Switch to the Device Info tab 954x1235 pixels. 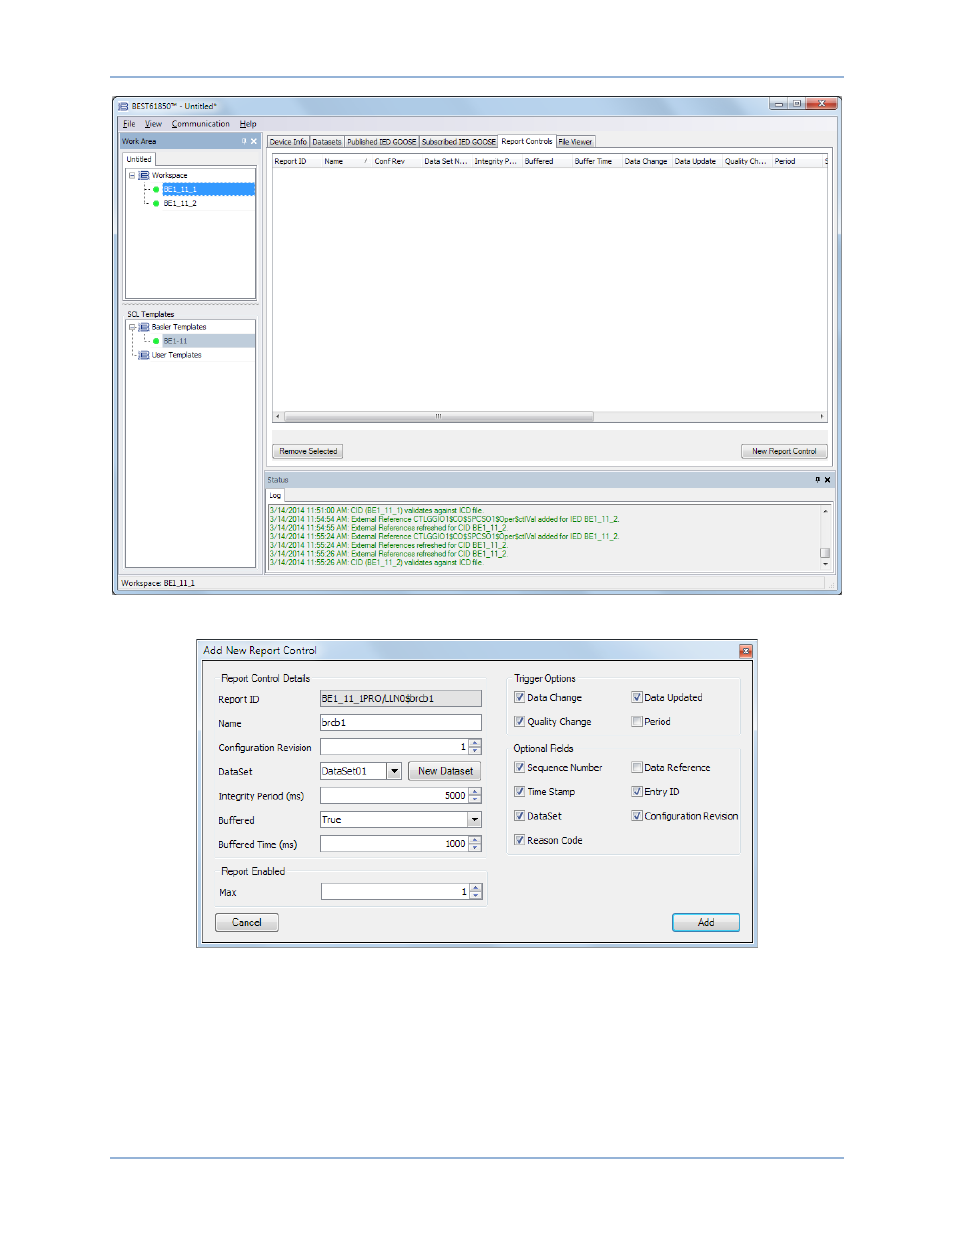[288, 142]
